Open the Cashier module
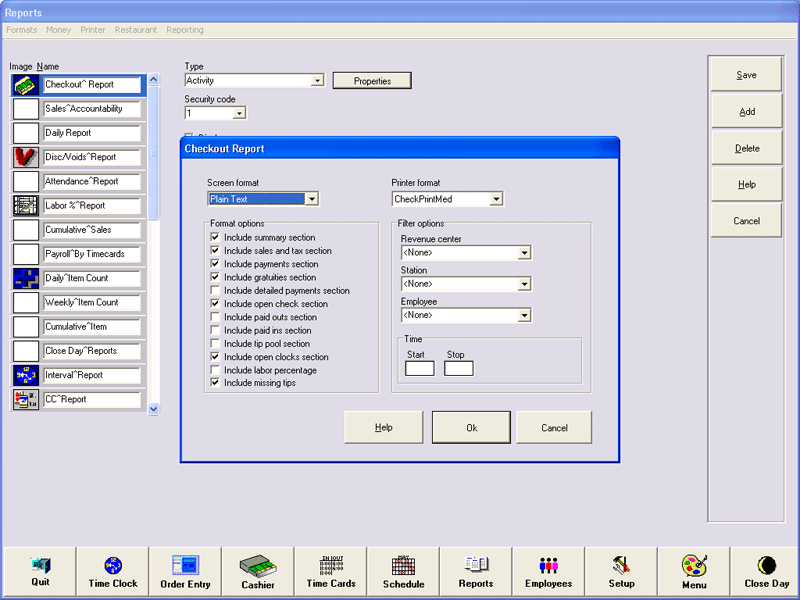Image resolution: width=800 pixels, height=600 pixels. [258, 572]
